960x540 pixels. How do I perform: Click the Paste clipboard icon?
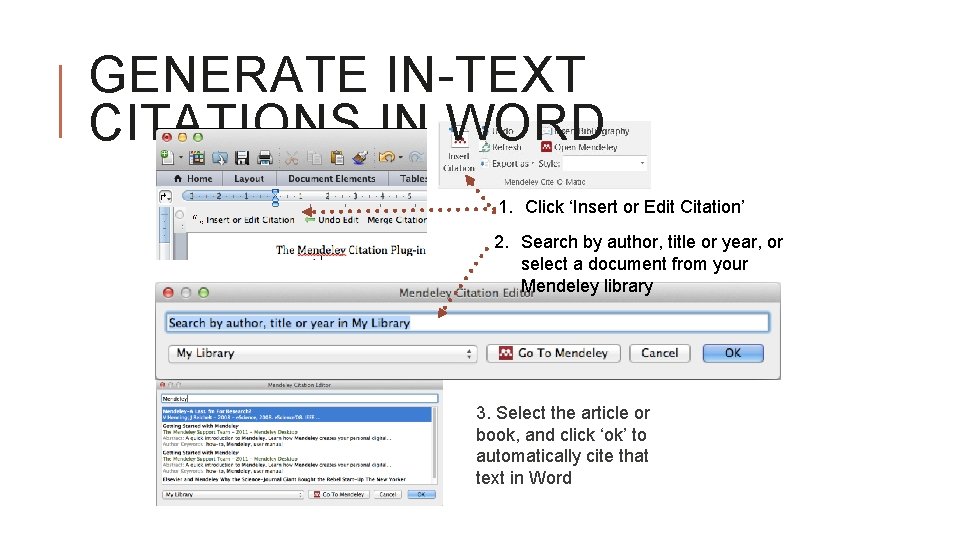coord(337,158)
